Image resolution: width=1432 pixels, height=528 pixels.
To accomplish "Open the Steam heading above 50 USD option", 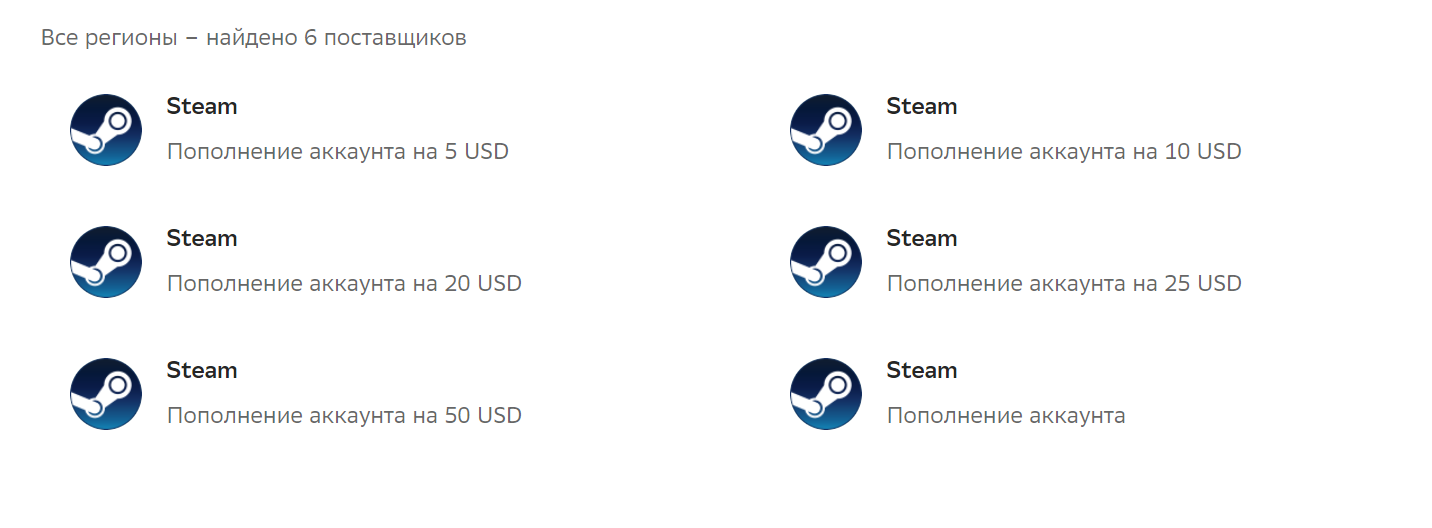I will tap(201, 370).
